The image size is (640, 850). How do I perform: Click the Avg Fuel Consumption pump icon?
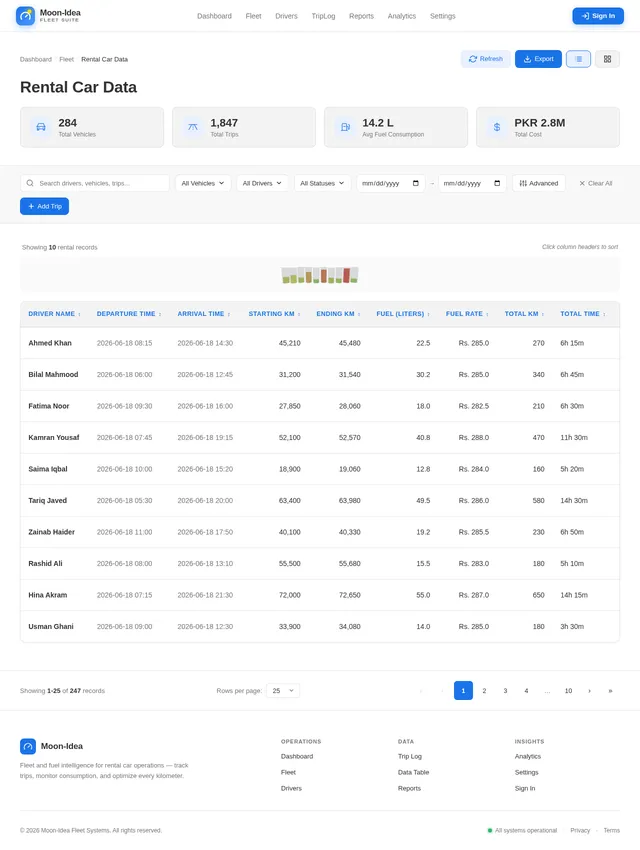pos(345,127)
